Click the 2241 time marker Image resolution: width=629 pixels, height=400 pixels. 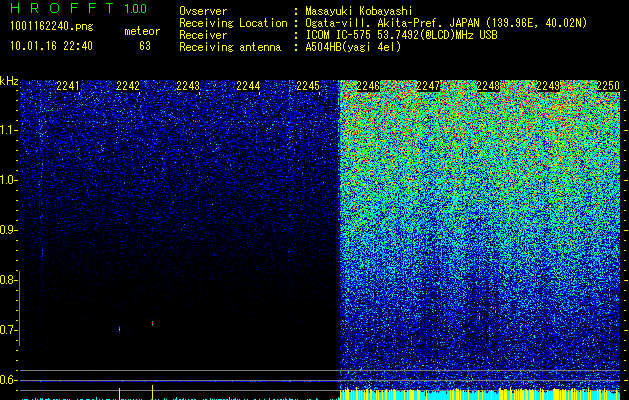(x=68, y=86)
